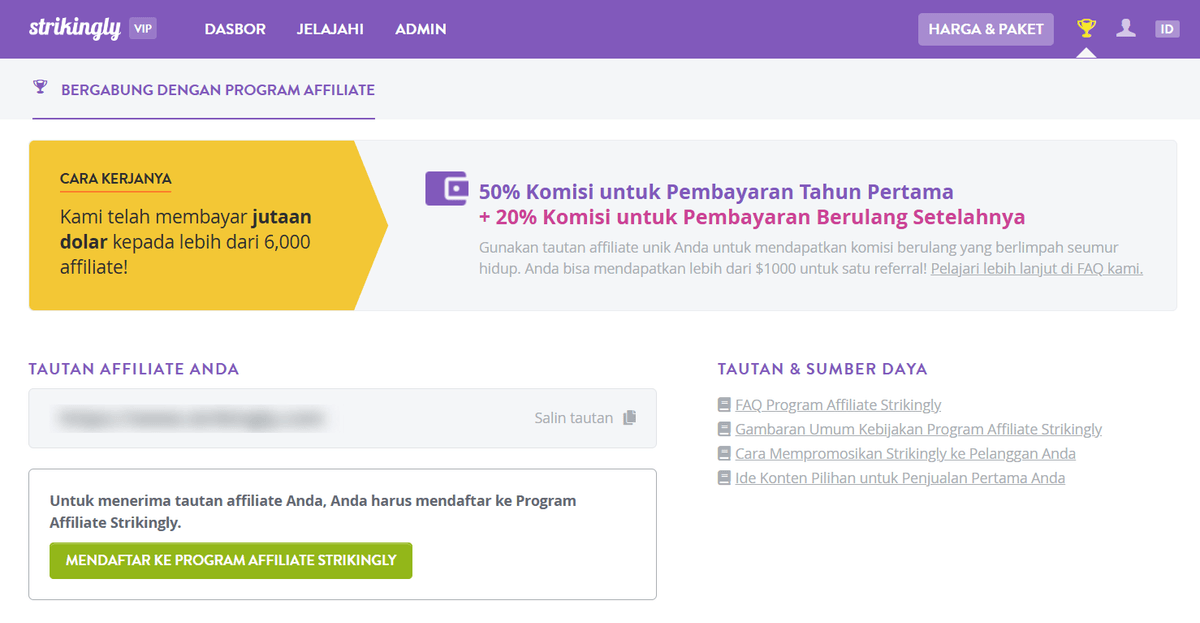This screenshot has width=1200, height=623.
Task: Click book icon beside Gambaran Umum Kebijakan
Action: [724, 429]
